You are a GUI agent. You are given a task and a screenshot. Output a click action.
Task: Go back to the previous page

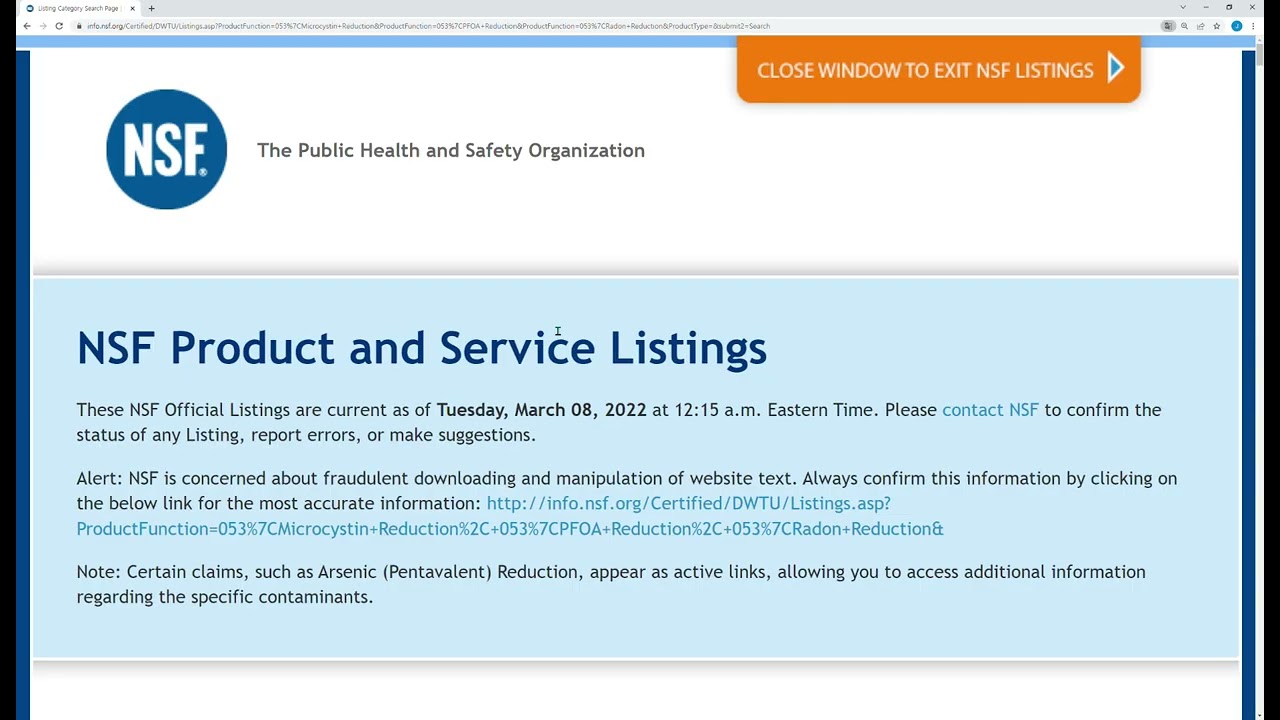[27, 26]
